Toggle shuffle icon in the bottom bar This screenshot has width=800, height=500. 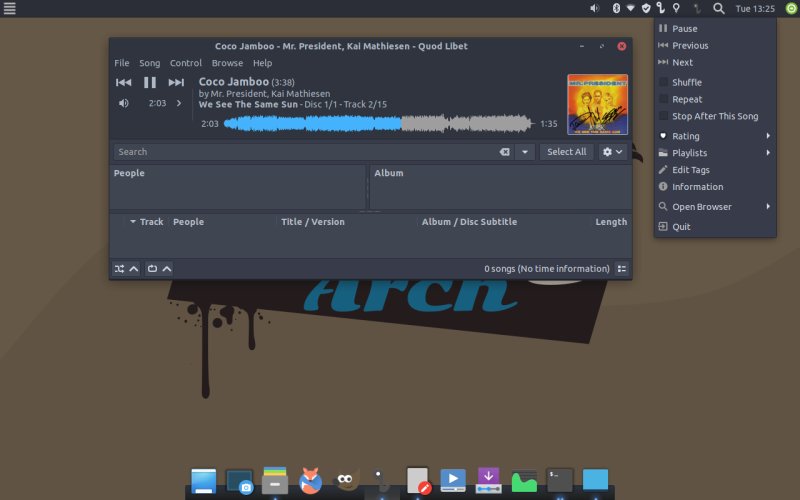point(119,268)
